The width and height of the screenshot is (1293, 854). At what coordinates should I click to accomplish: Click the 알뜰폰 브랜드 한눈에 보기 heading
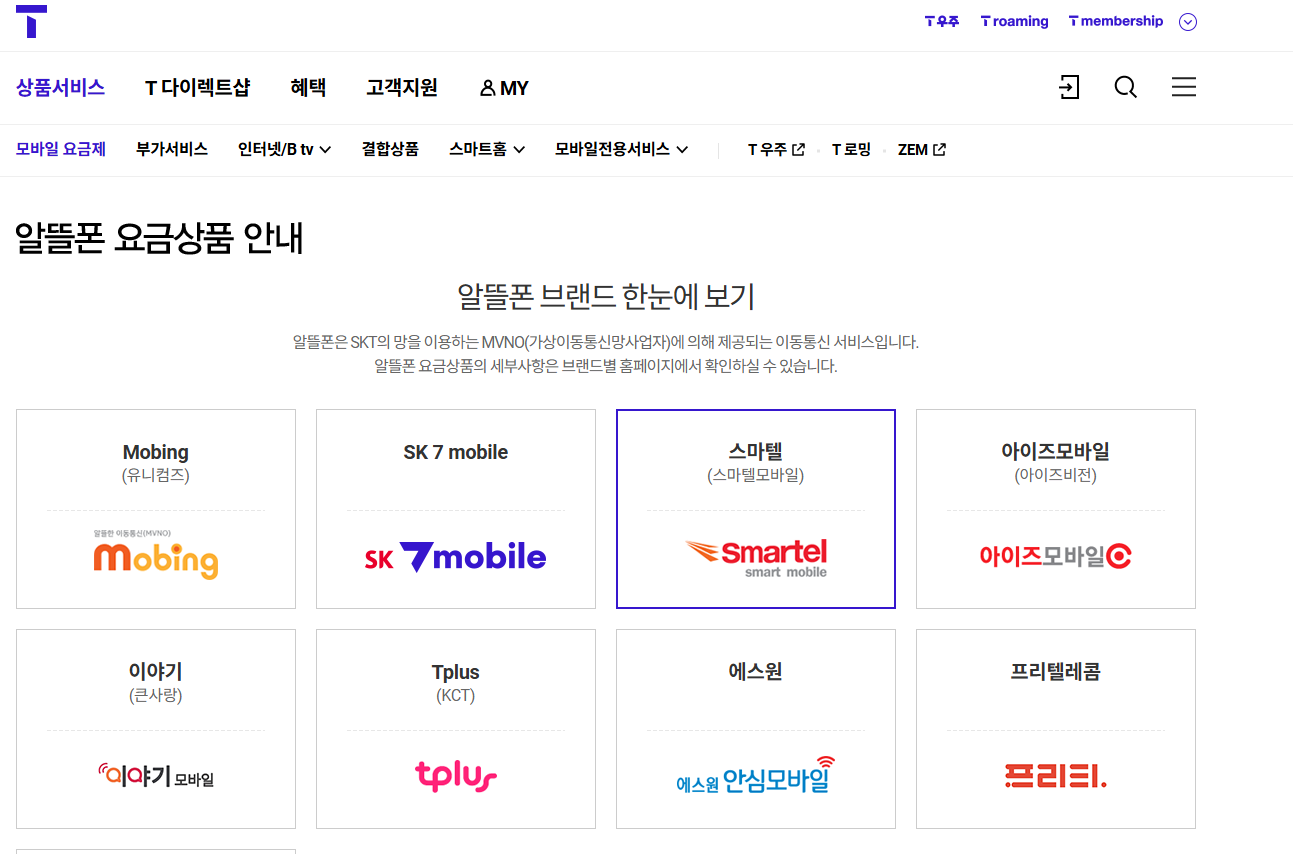click(606, 296)
